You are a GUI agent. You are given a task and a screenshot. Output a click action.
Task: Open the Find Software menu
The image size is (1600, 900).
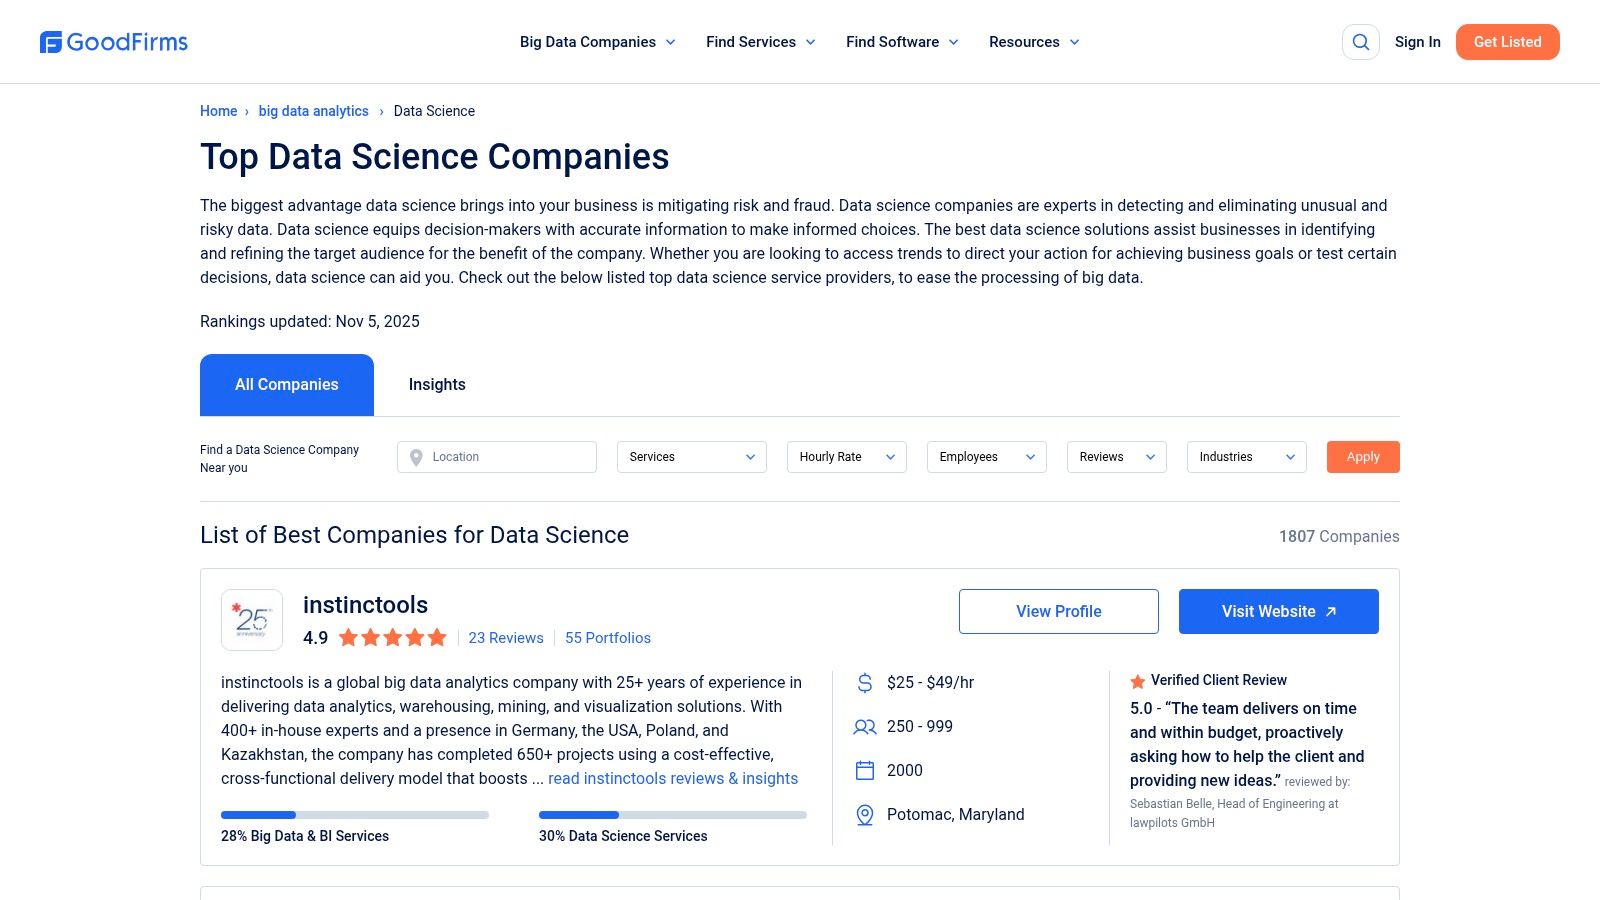[x=902, y=42]
